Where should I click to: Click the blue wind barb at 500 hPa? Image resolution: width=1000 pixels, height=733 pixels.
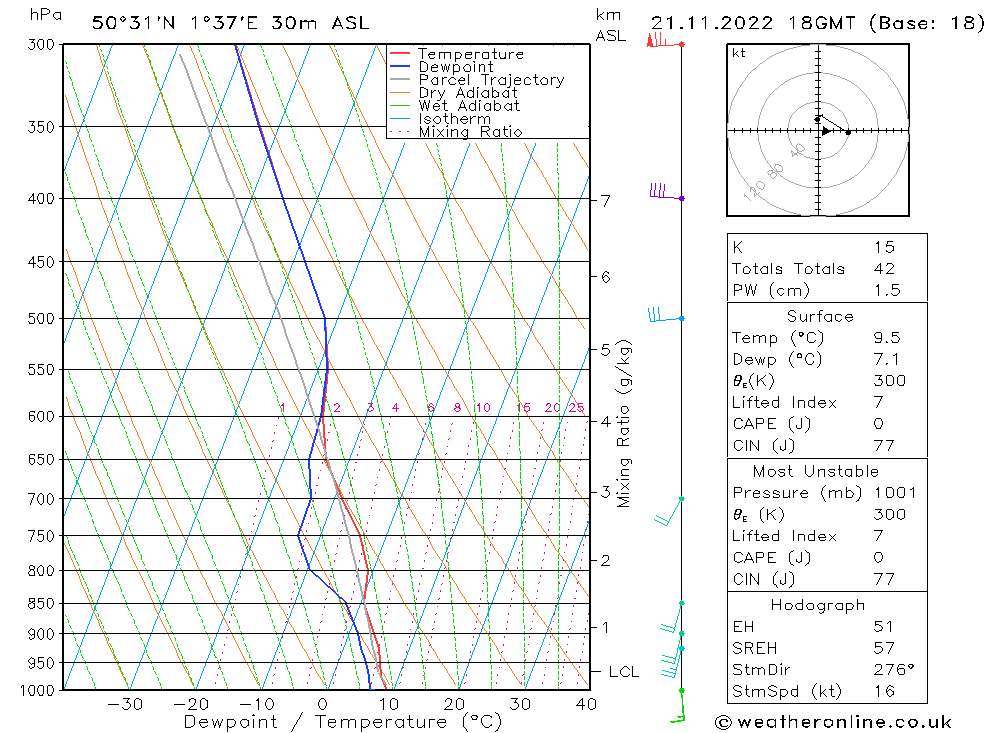[666, 315]
